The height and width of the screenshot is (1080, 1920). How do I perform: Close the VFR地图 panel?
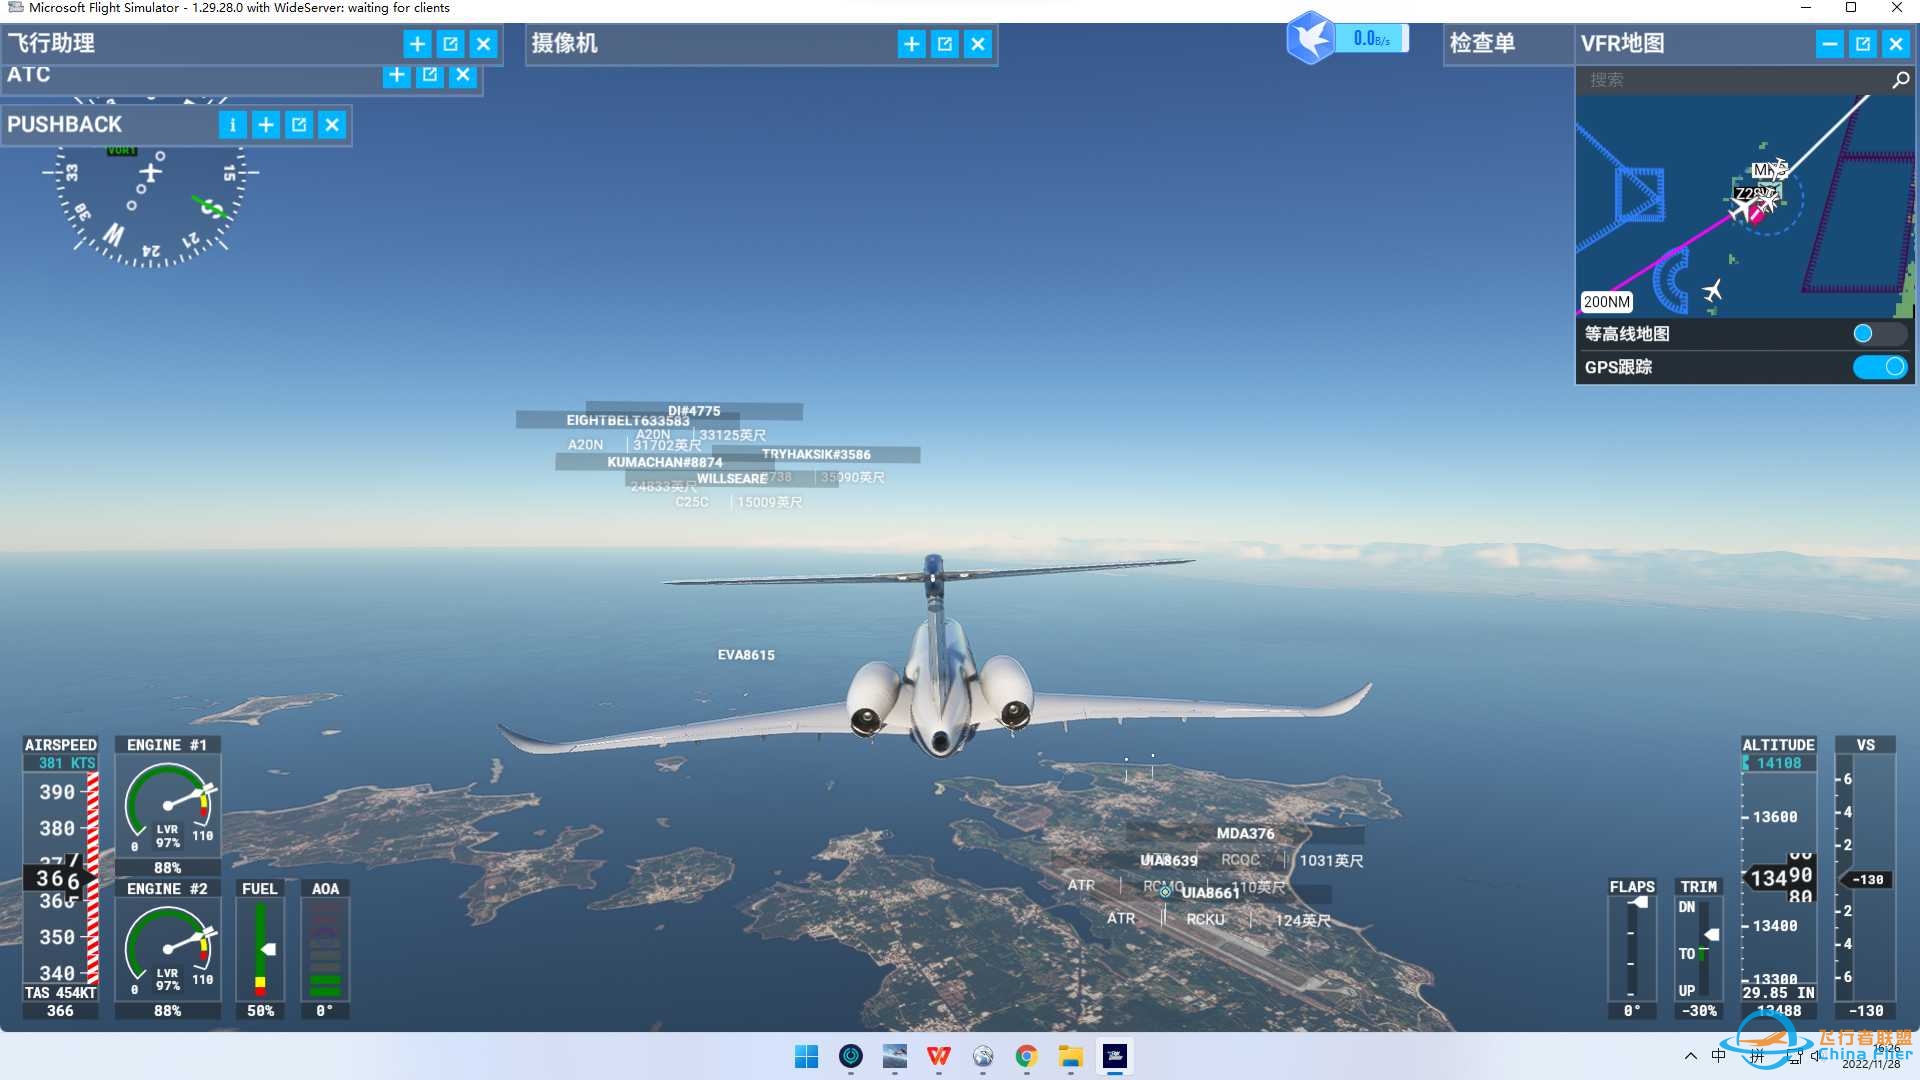pyautogui.click(x=1895, y=44)
